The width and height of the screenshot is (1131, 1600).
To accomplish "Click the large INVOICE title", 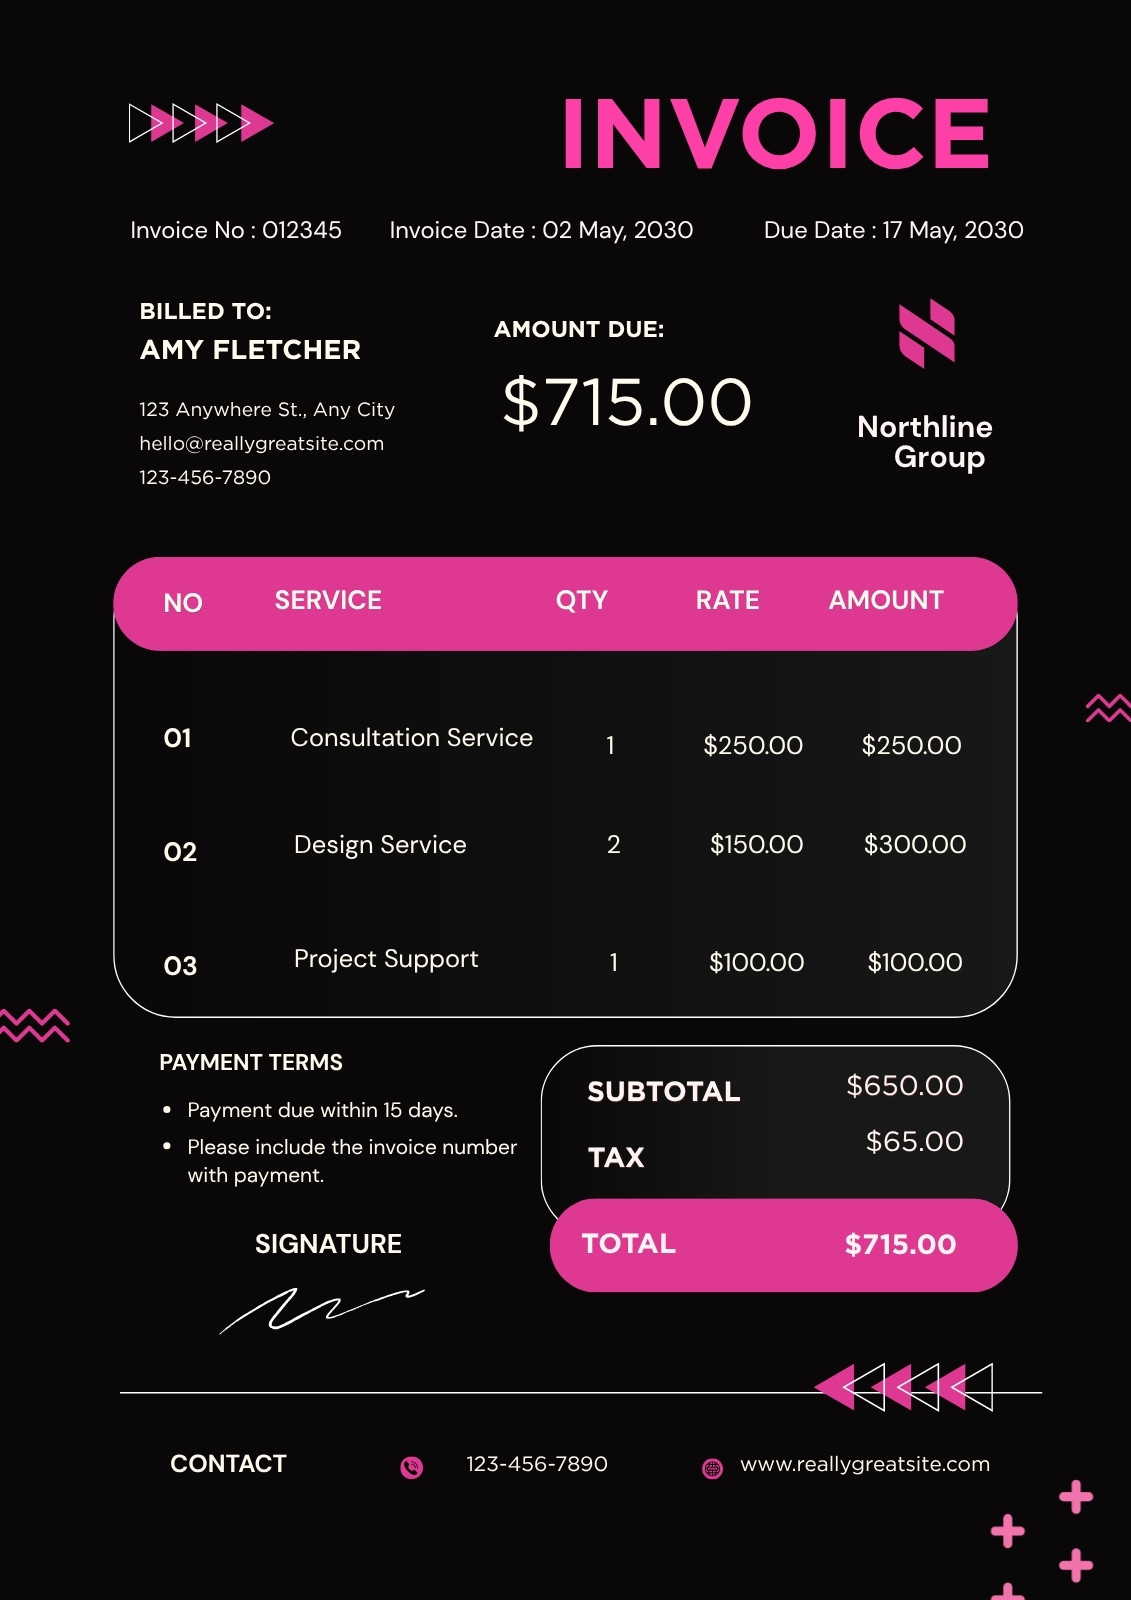I will click(776, 134).
